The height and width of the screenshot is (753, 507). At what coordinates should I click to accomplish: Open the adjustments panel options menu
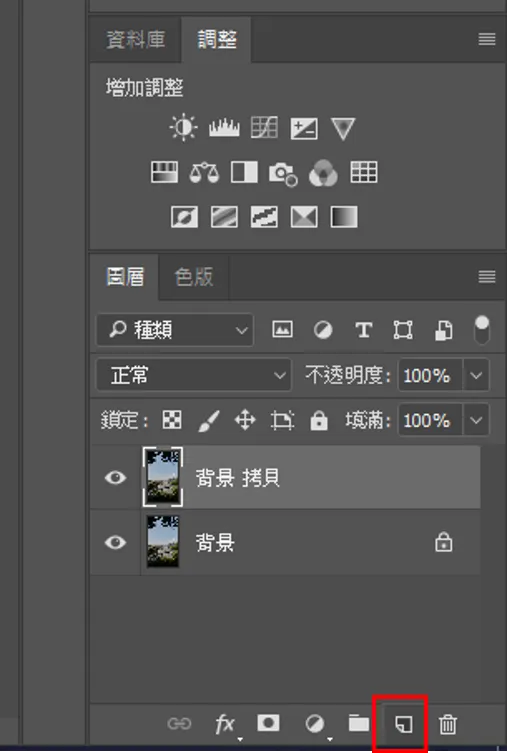(487, 39)
